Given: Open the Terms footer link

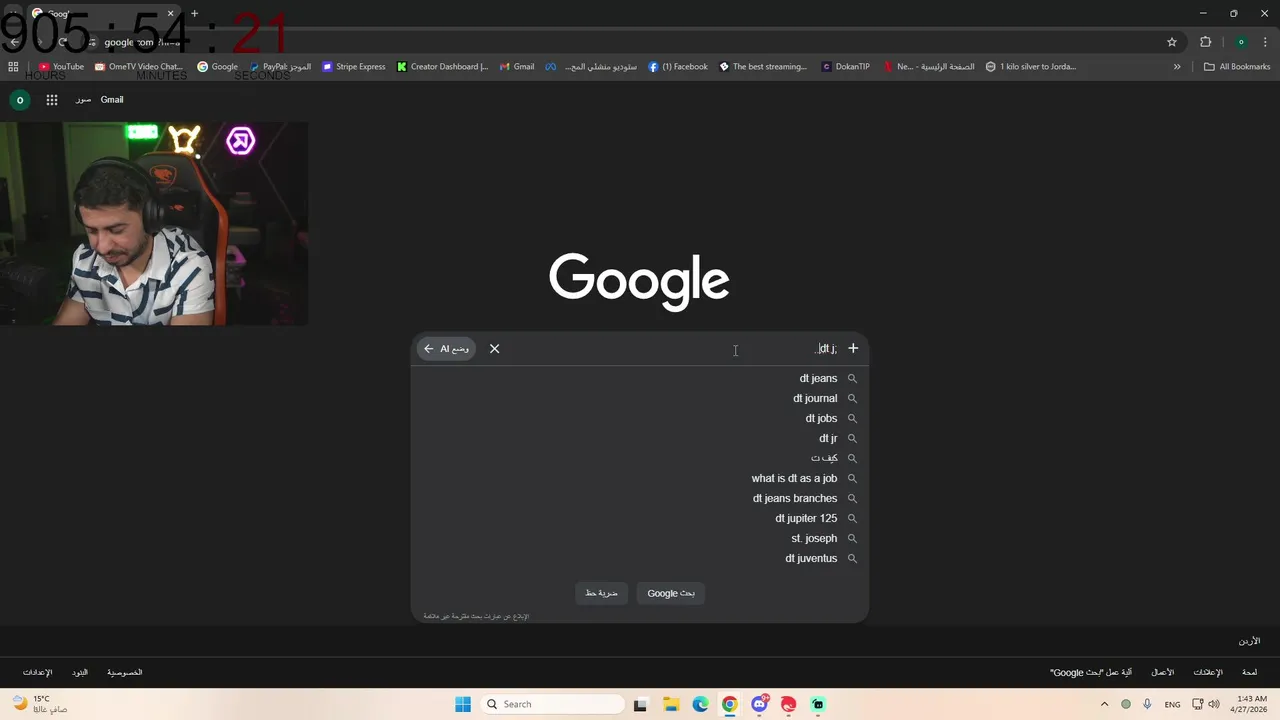Looking at the screenshot, I should point(80,672).
